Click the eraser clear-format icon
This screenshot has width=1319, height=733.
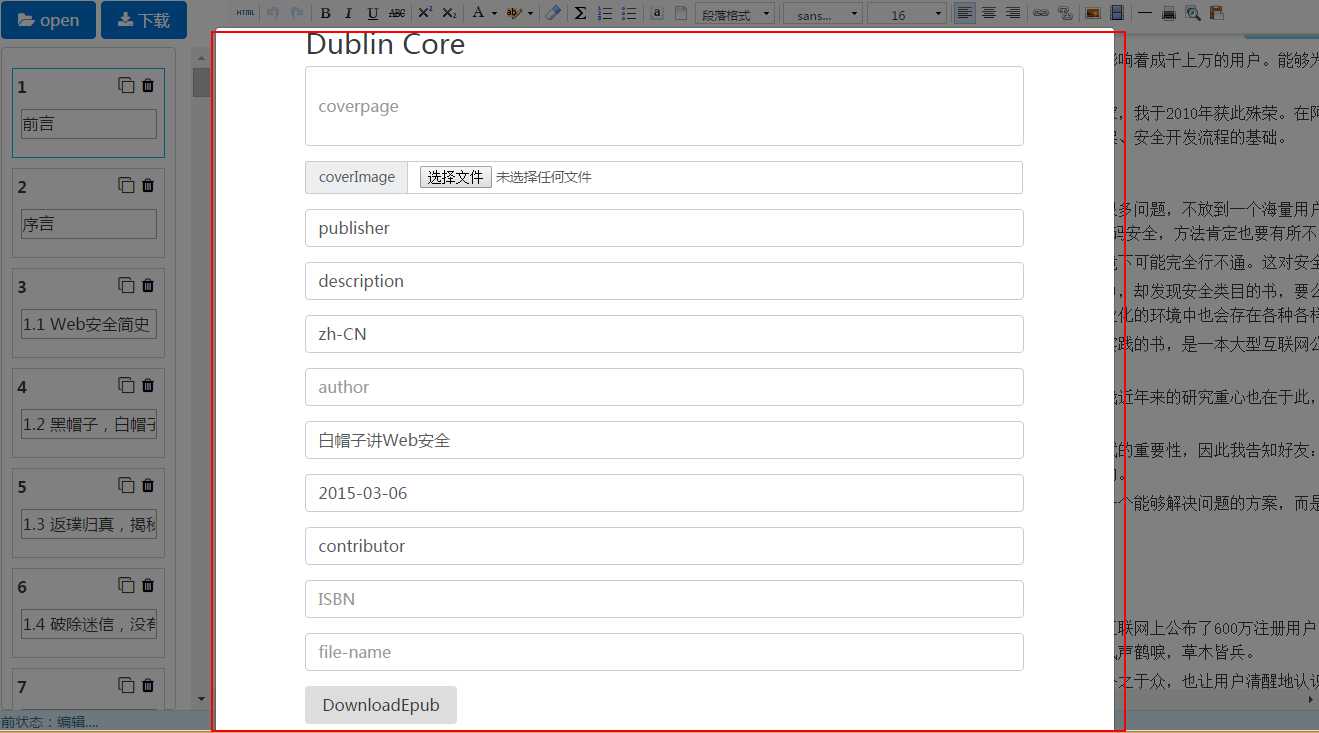[553, 13]
